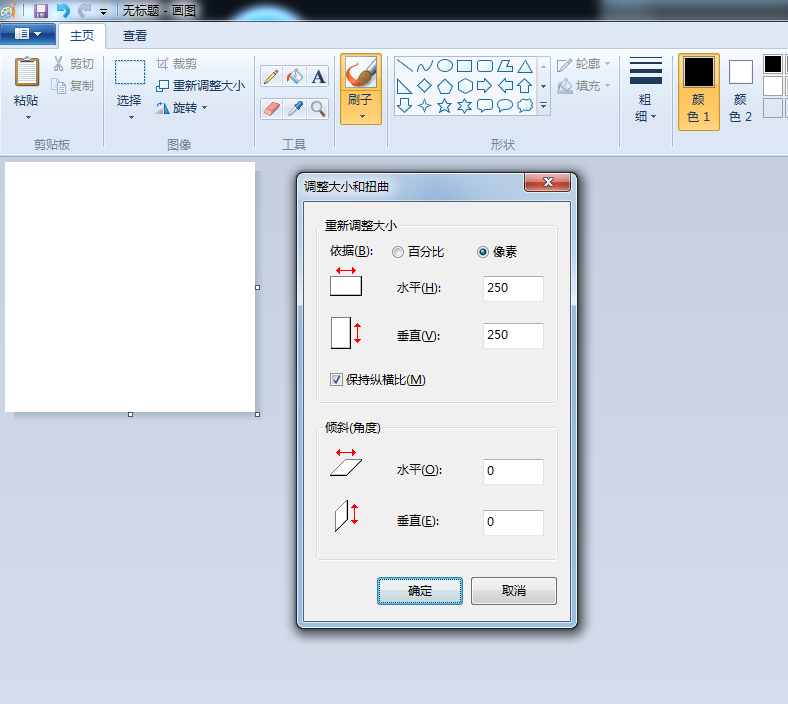The image size is (788, 704).
Task: Choose the Cloud callout shape
Action: (x=525, y=106)
